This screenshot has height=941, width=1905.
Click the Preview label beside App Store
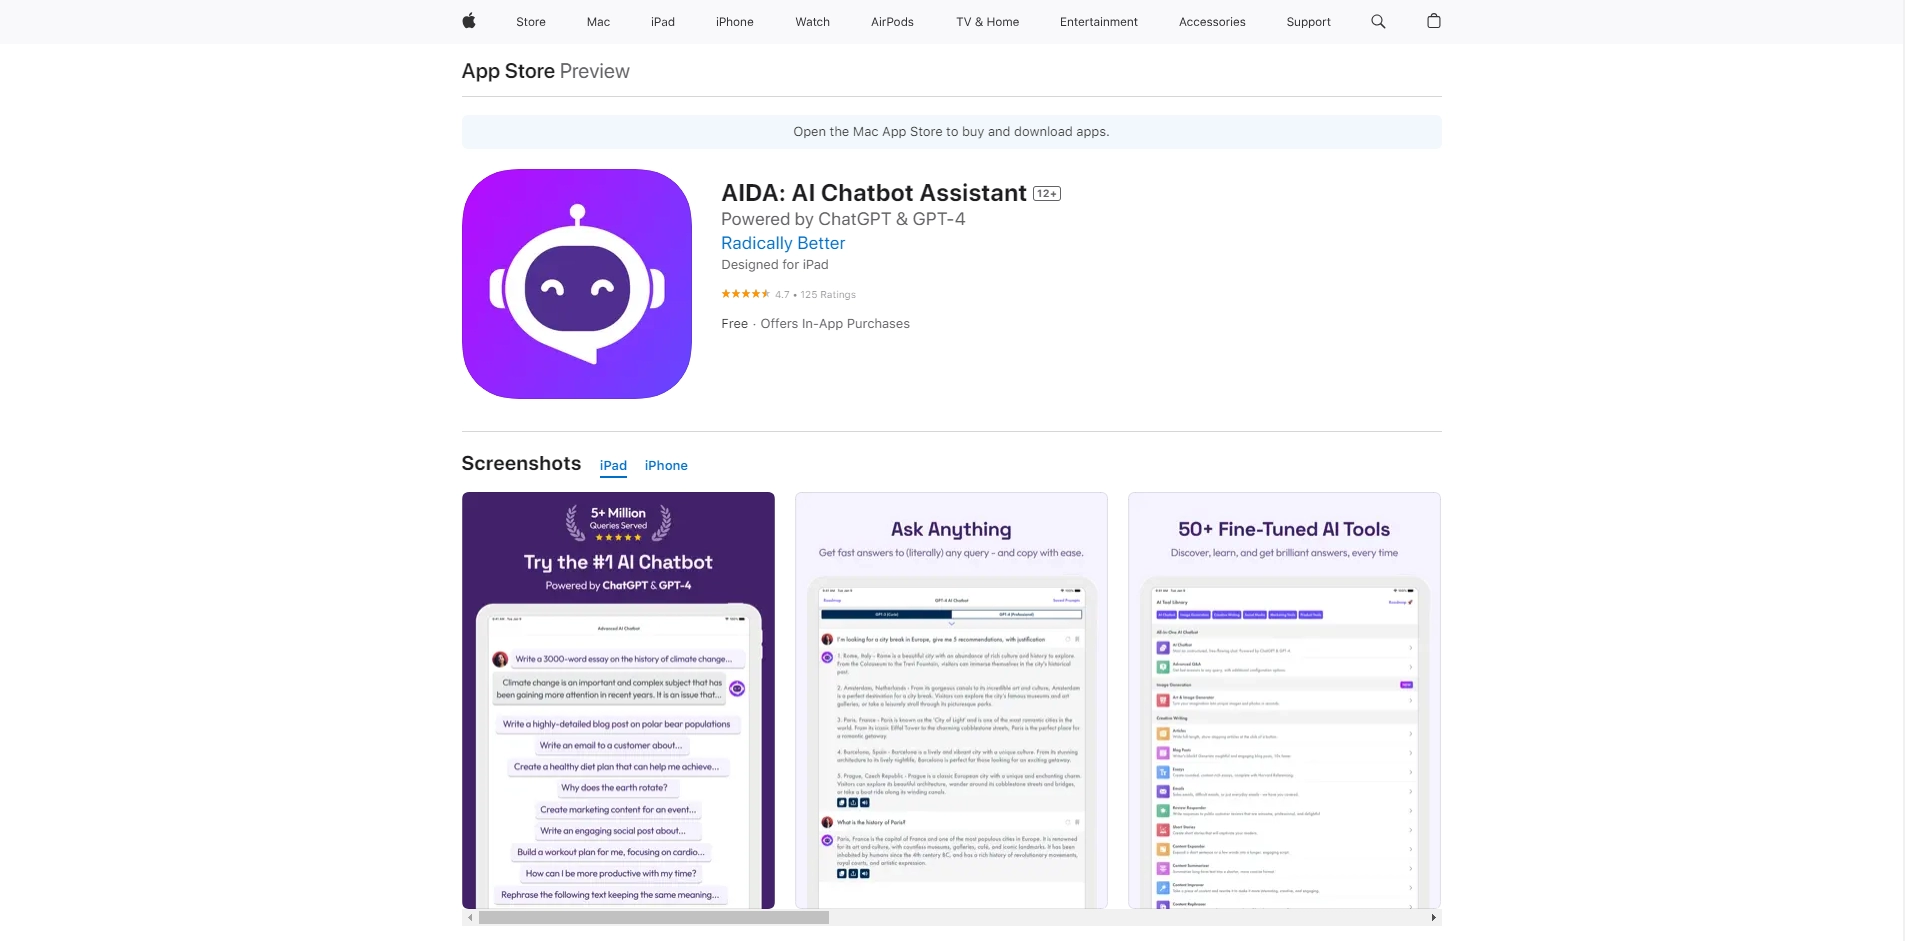(x=595, y=71)
